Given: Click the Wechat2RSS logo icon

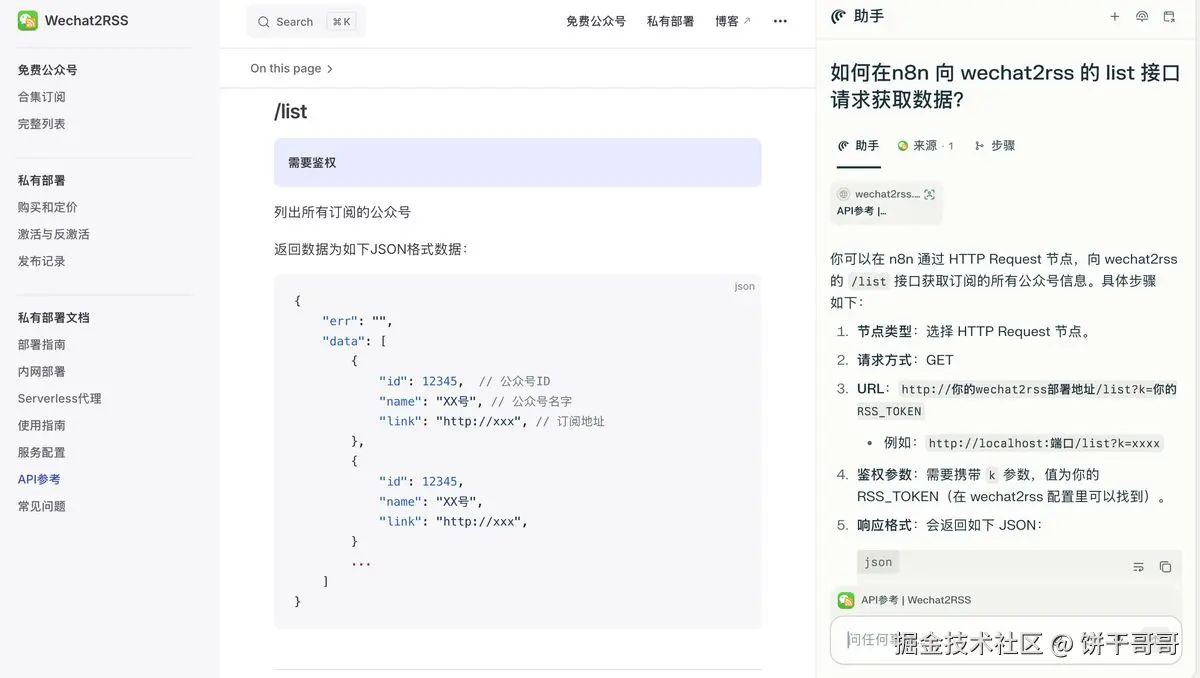Looking at the screenshot, I should 27,19.
